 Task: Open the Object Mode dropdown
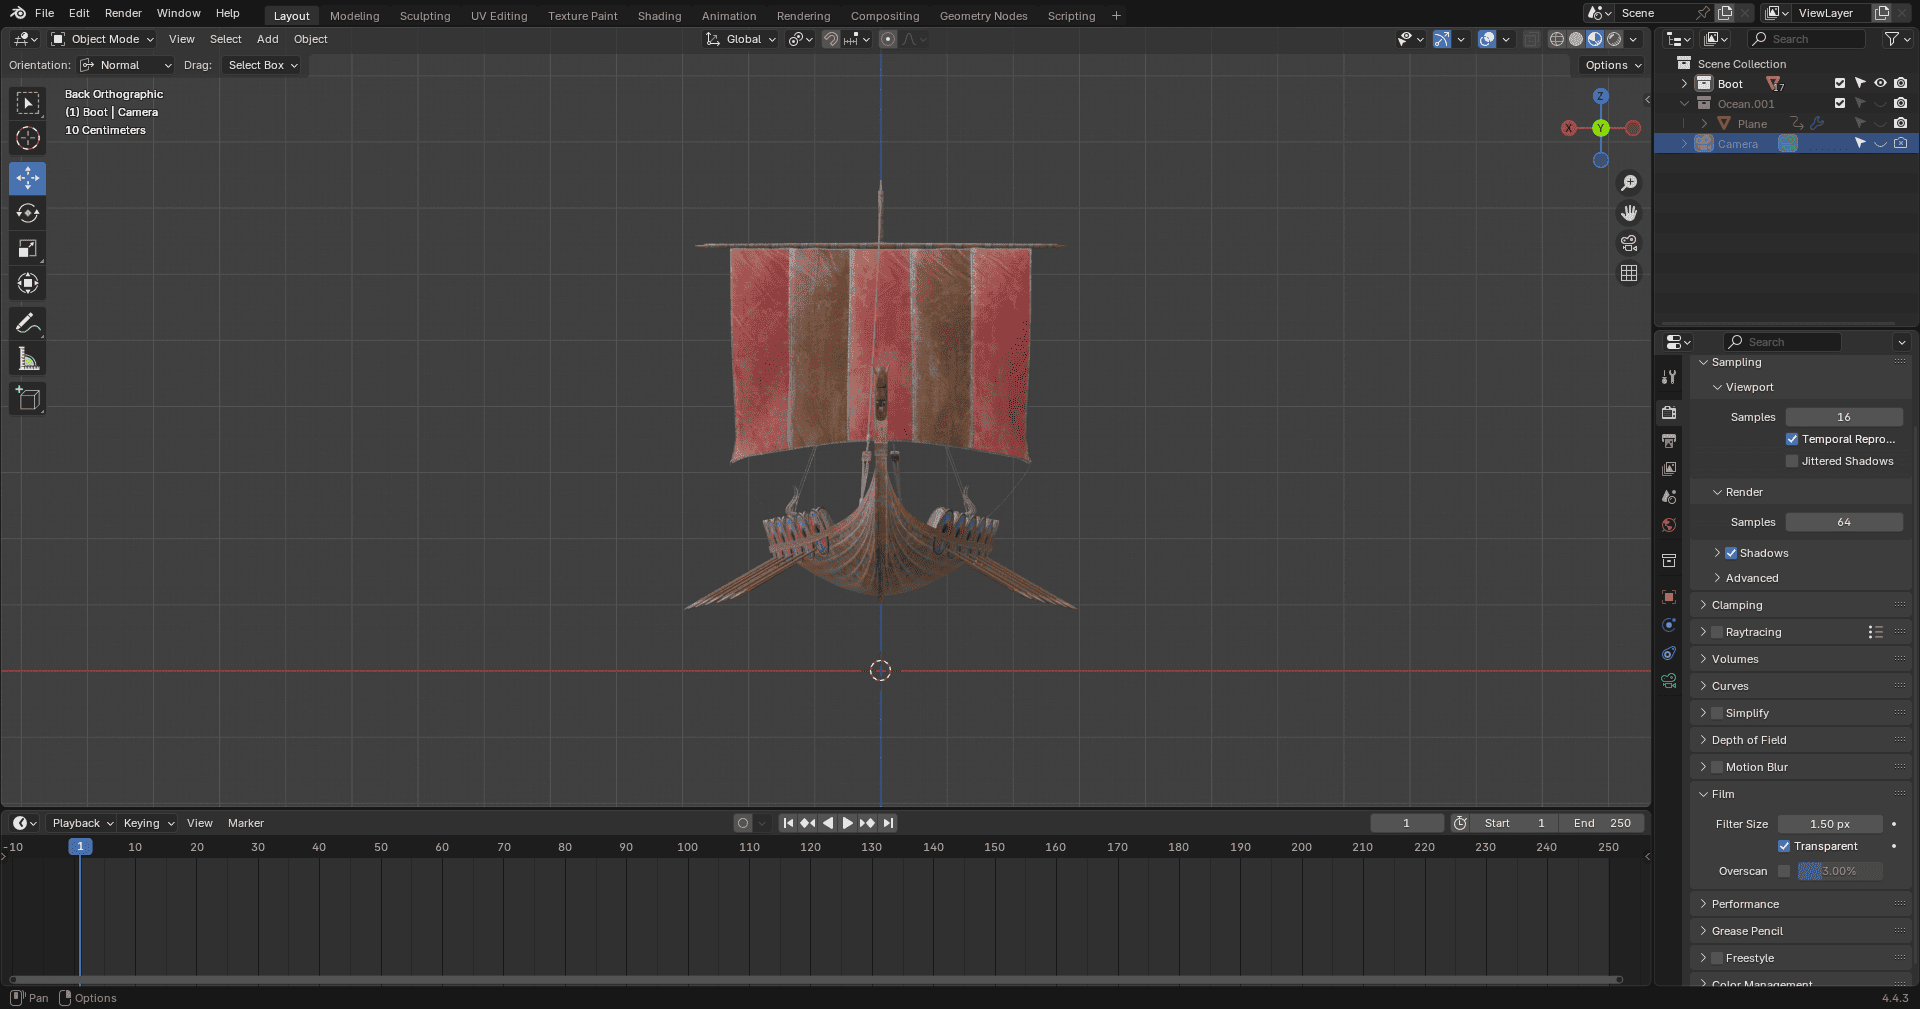pos(102,39)
